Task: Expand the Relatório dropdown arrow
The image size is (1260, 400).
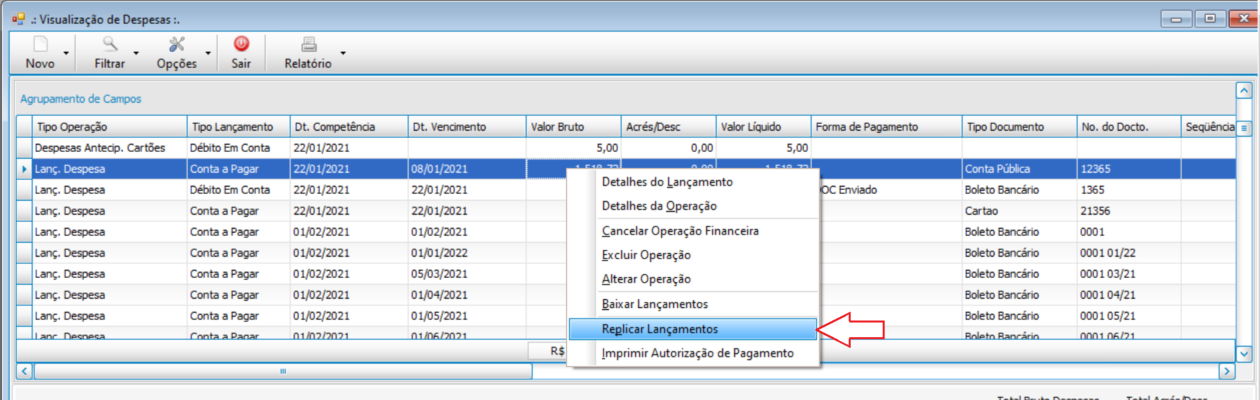Action: click(343, 52)
